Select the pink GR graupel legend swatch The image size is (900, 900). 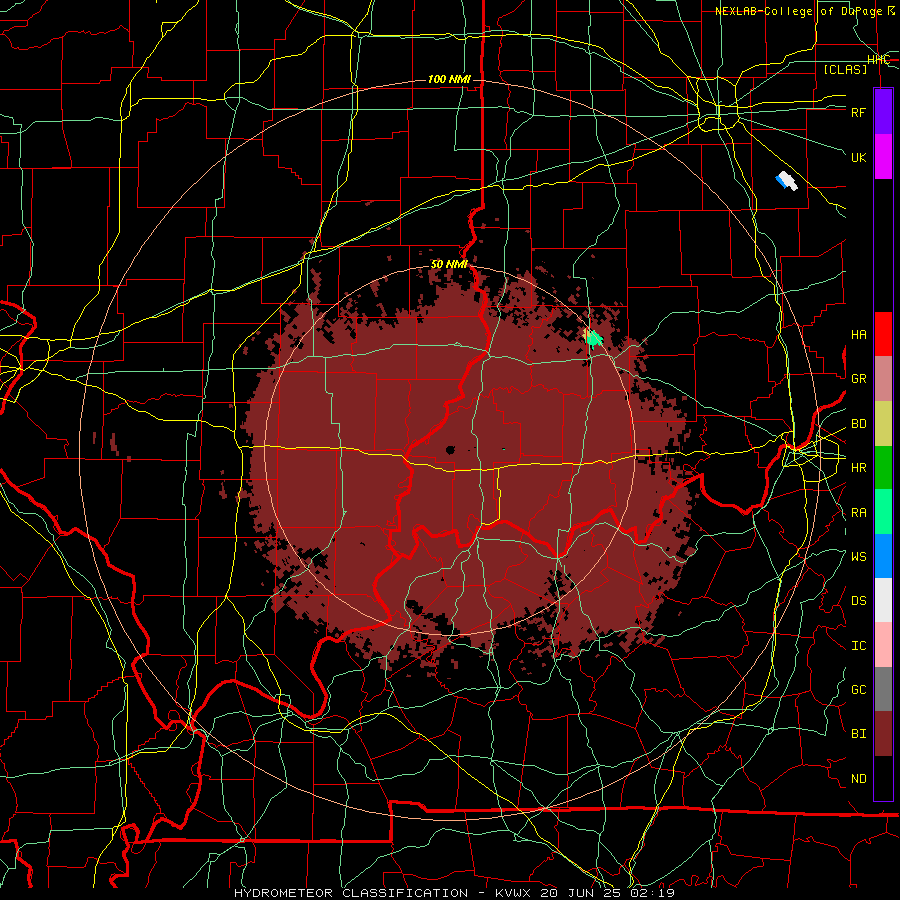pyautogui.click(x=883, y=379)
